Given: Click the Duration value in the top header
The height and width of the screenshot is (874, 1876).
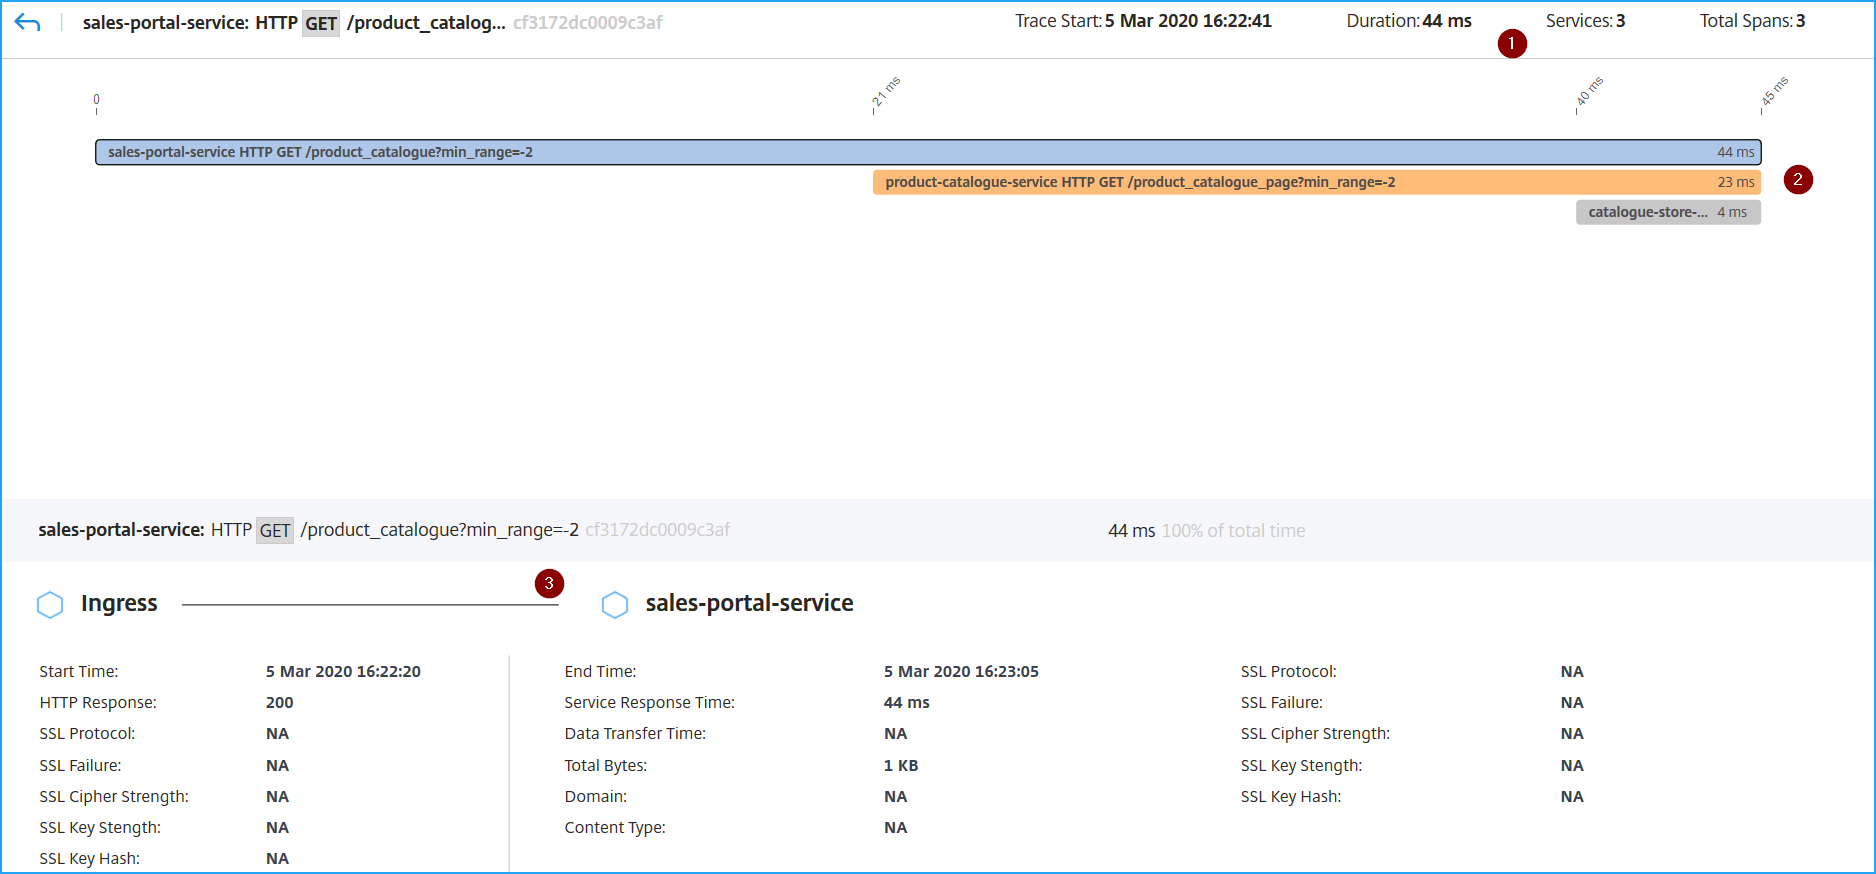Looking at the screenshot, I should pos(1447,21).
